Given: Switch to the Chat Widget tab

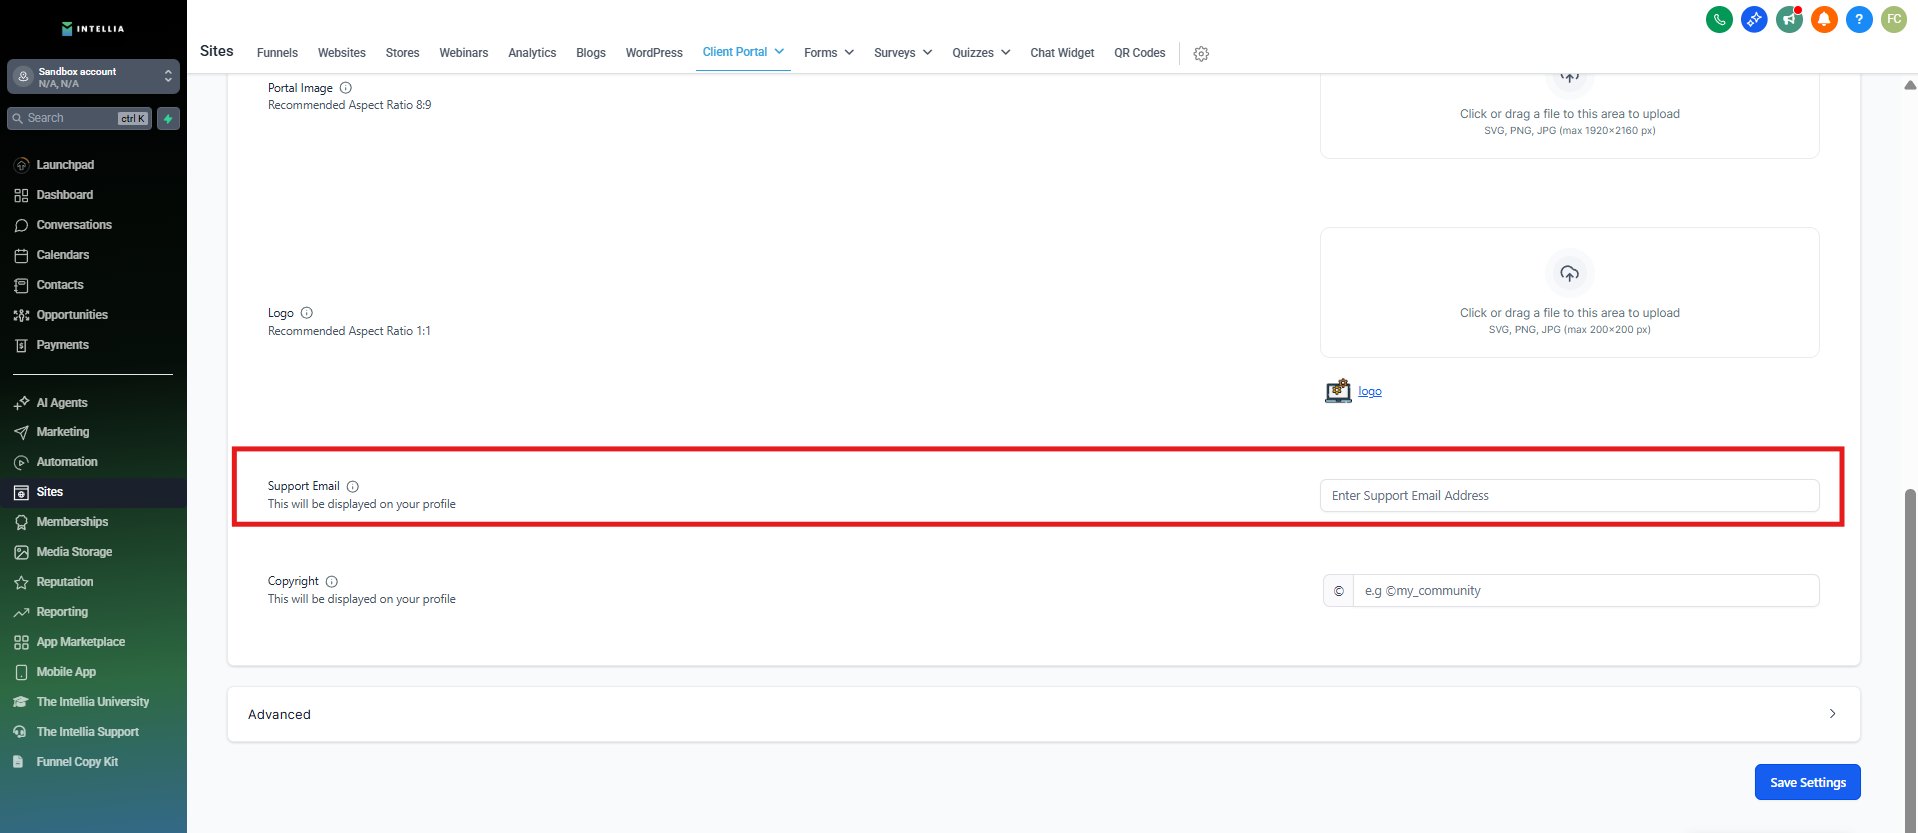Looking at the screenshot, I should point(1062,53).
